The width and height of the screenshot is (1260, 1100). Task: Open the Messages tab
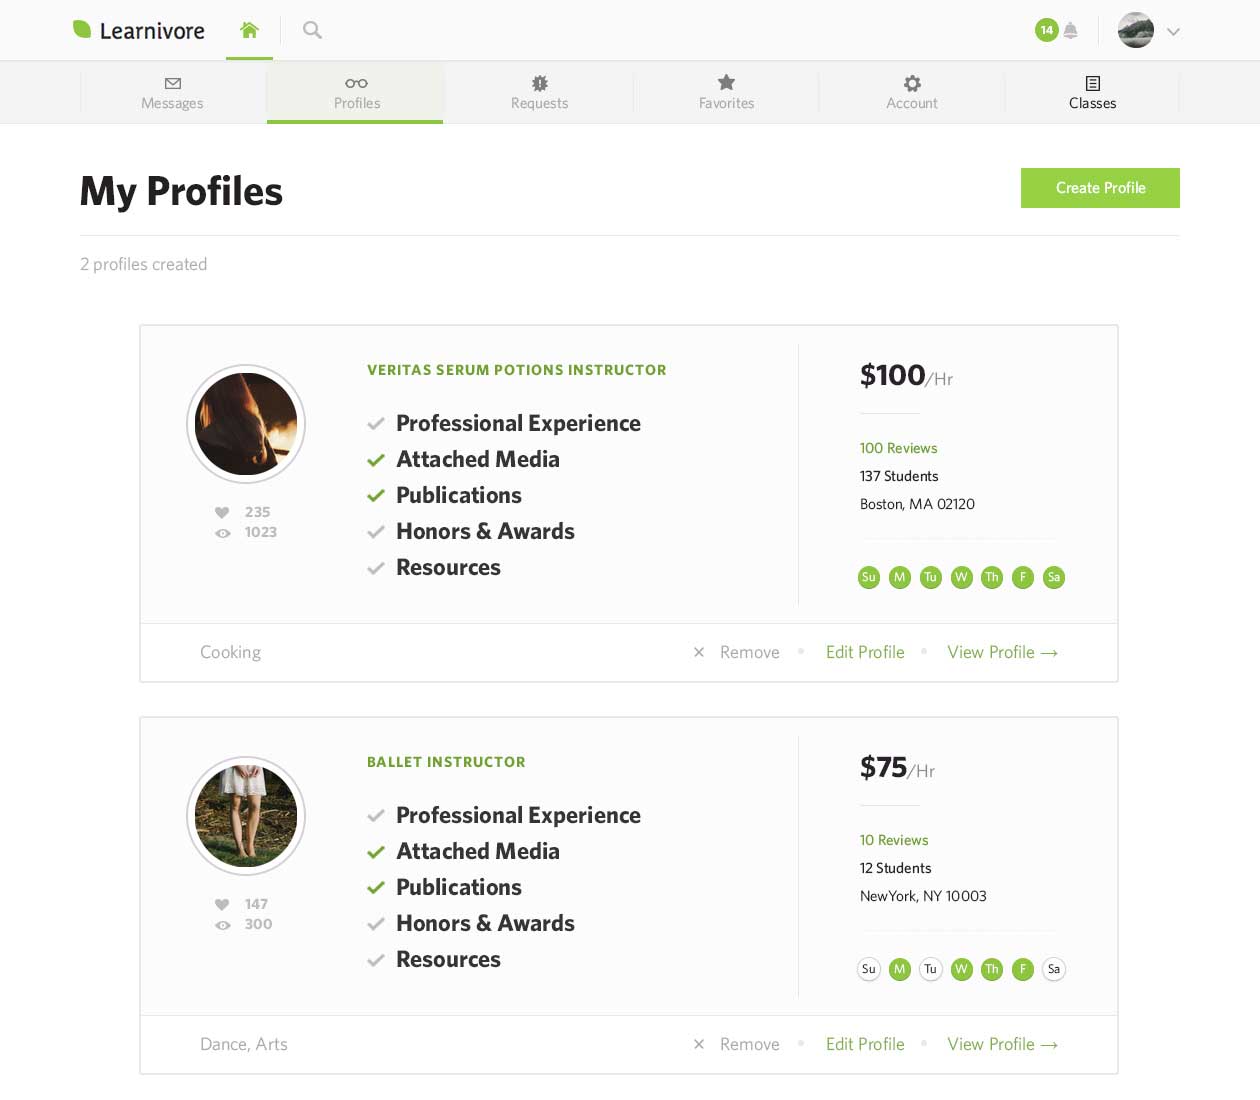172,92
